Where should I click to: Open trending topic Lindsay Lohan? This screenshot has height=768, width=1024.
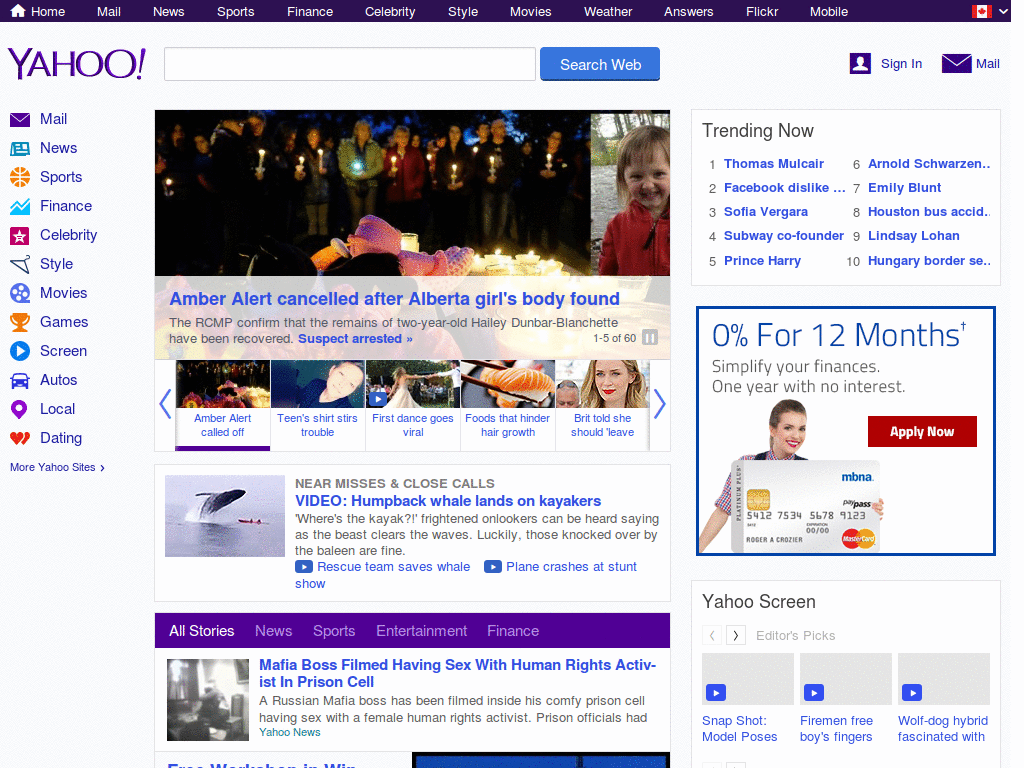coord(914,236)
